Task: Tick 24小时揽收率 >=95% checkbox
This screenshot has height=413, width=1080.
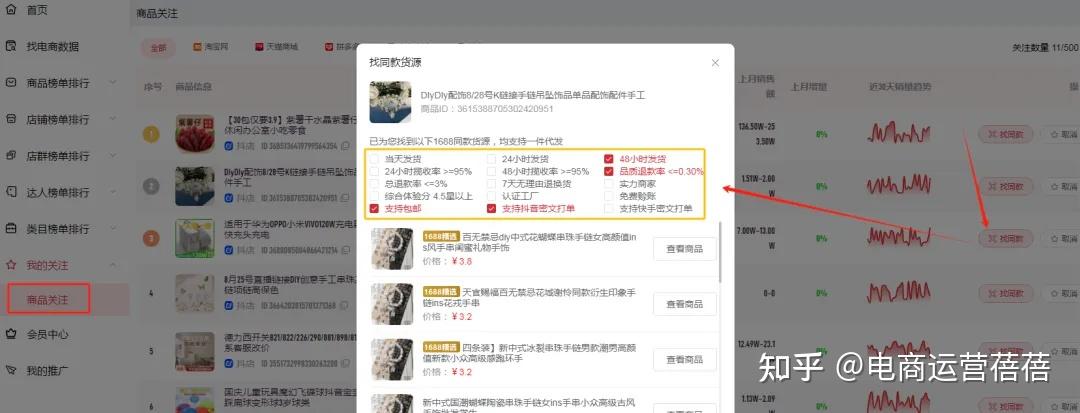Action: pos(374,171)
